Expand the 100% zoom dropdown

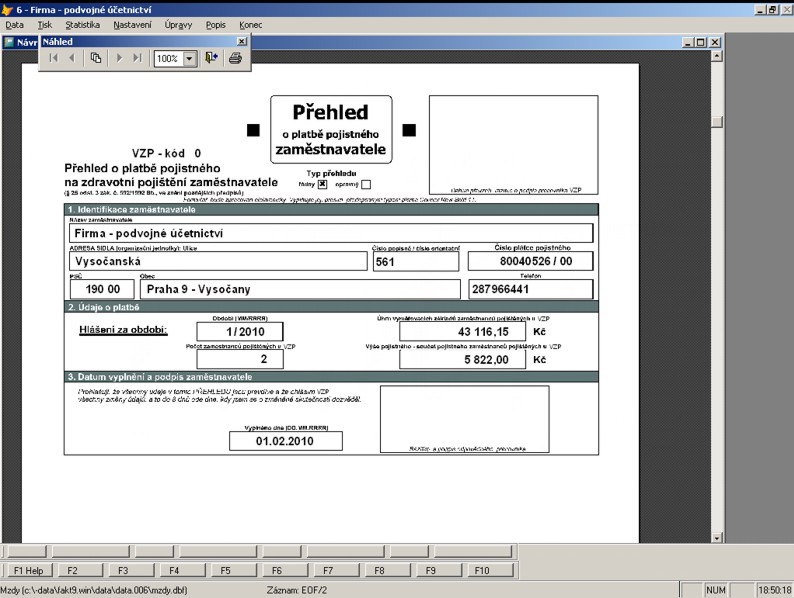191,59
